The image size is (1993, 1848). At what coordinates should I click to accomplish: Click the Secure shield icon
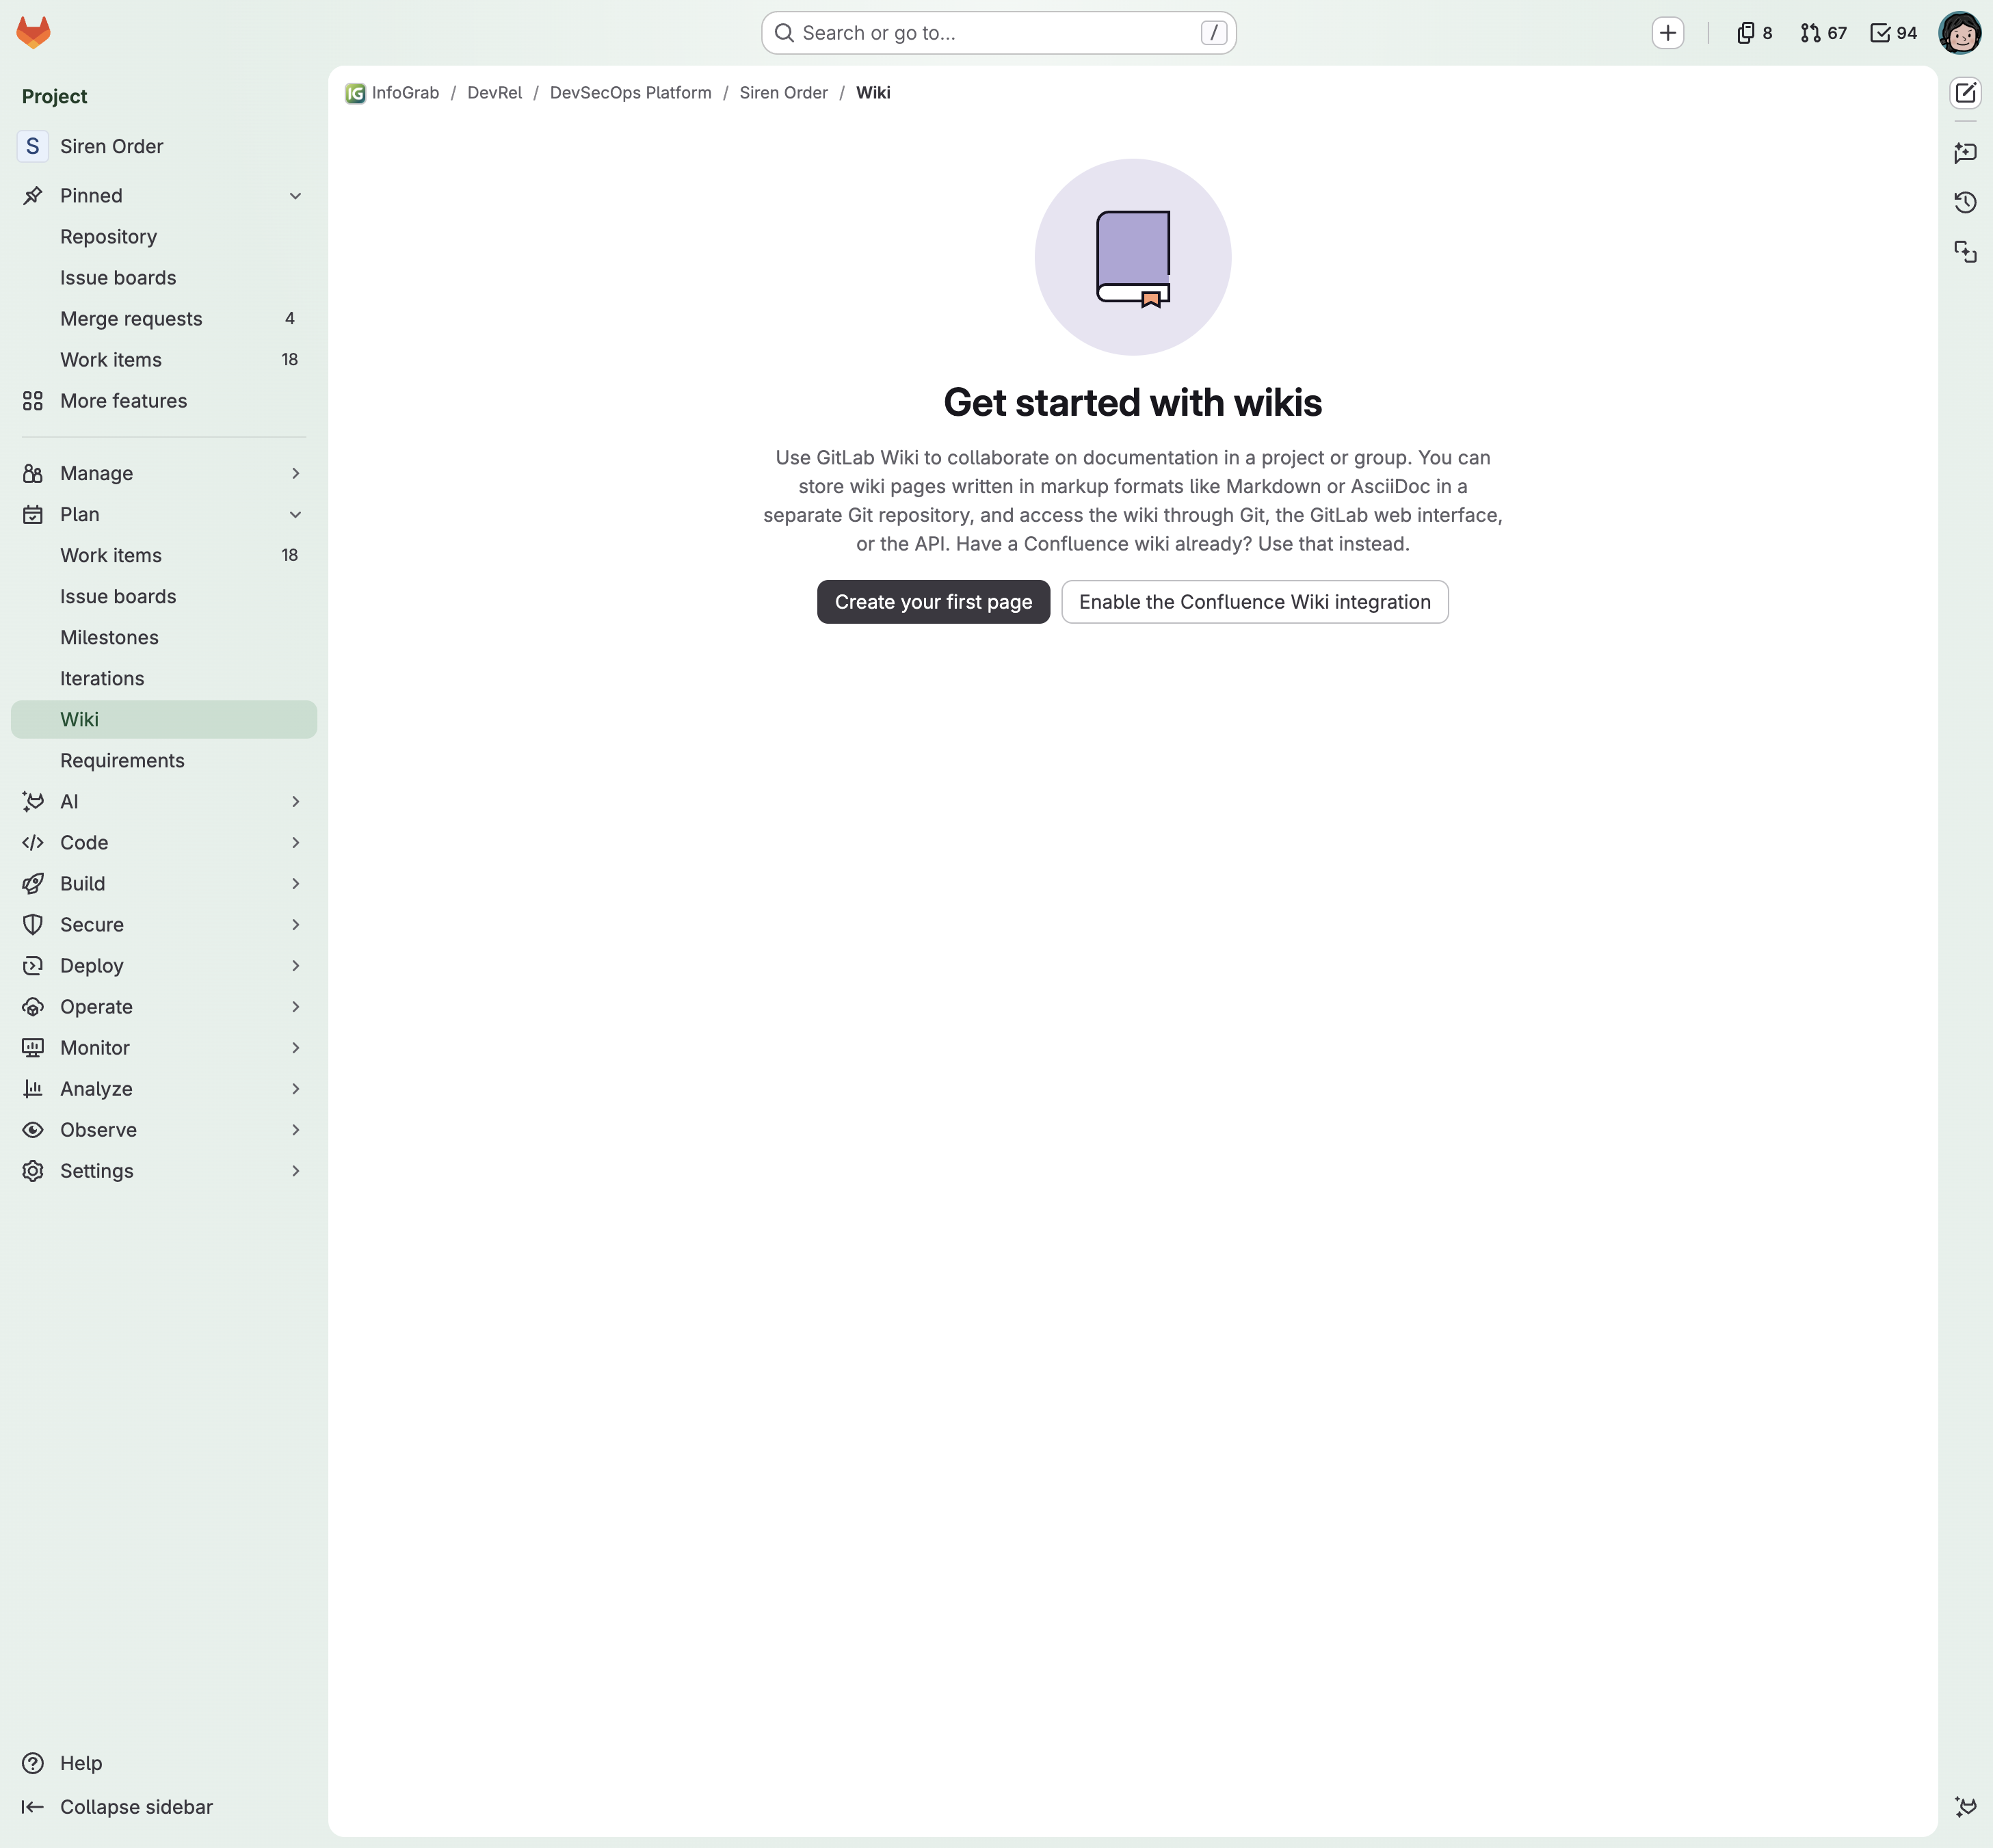click(33, 924)
